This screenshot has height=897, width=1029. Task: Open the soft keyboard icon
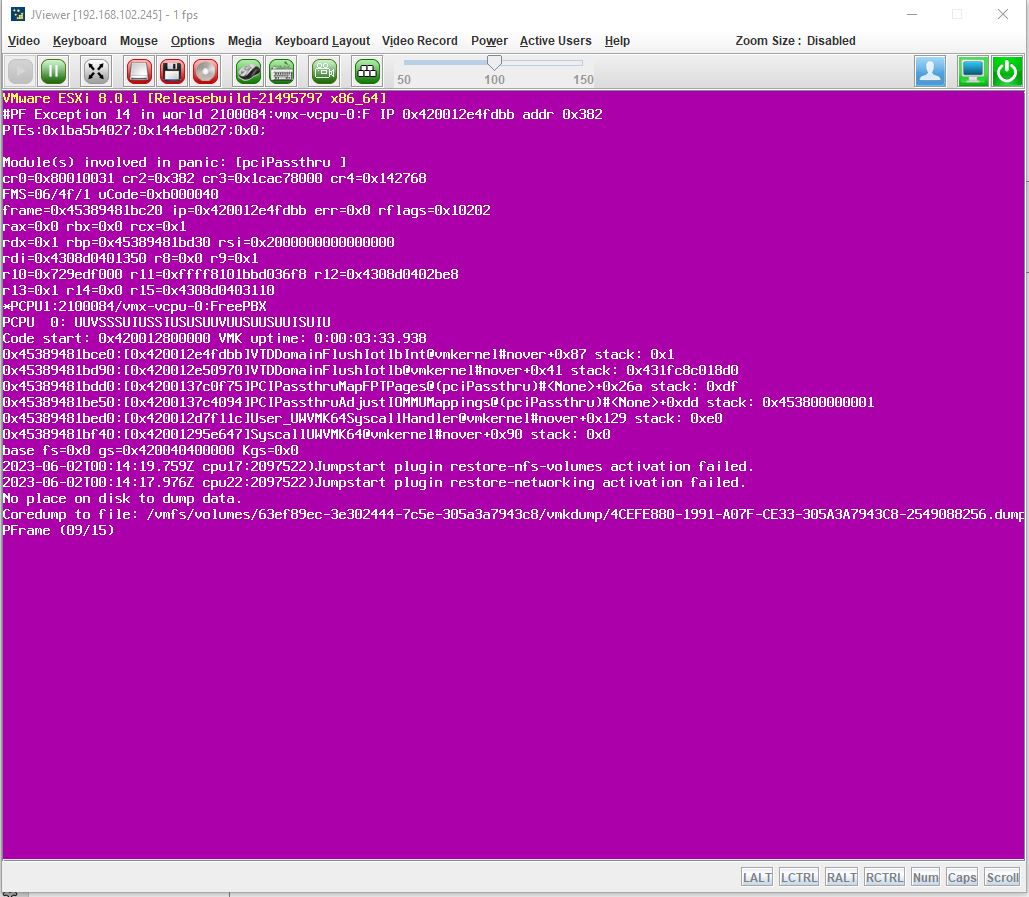click(x=281, y=71)
